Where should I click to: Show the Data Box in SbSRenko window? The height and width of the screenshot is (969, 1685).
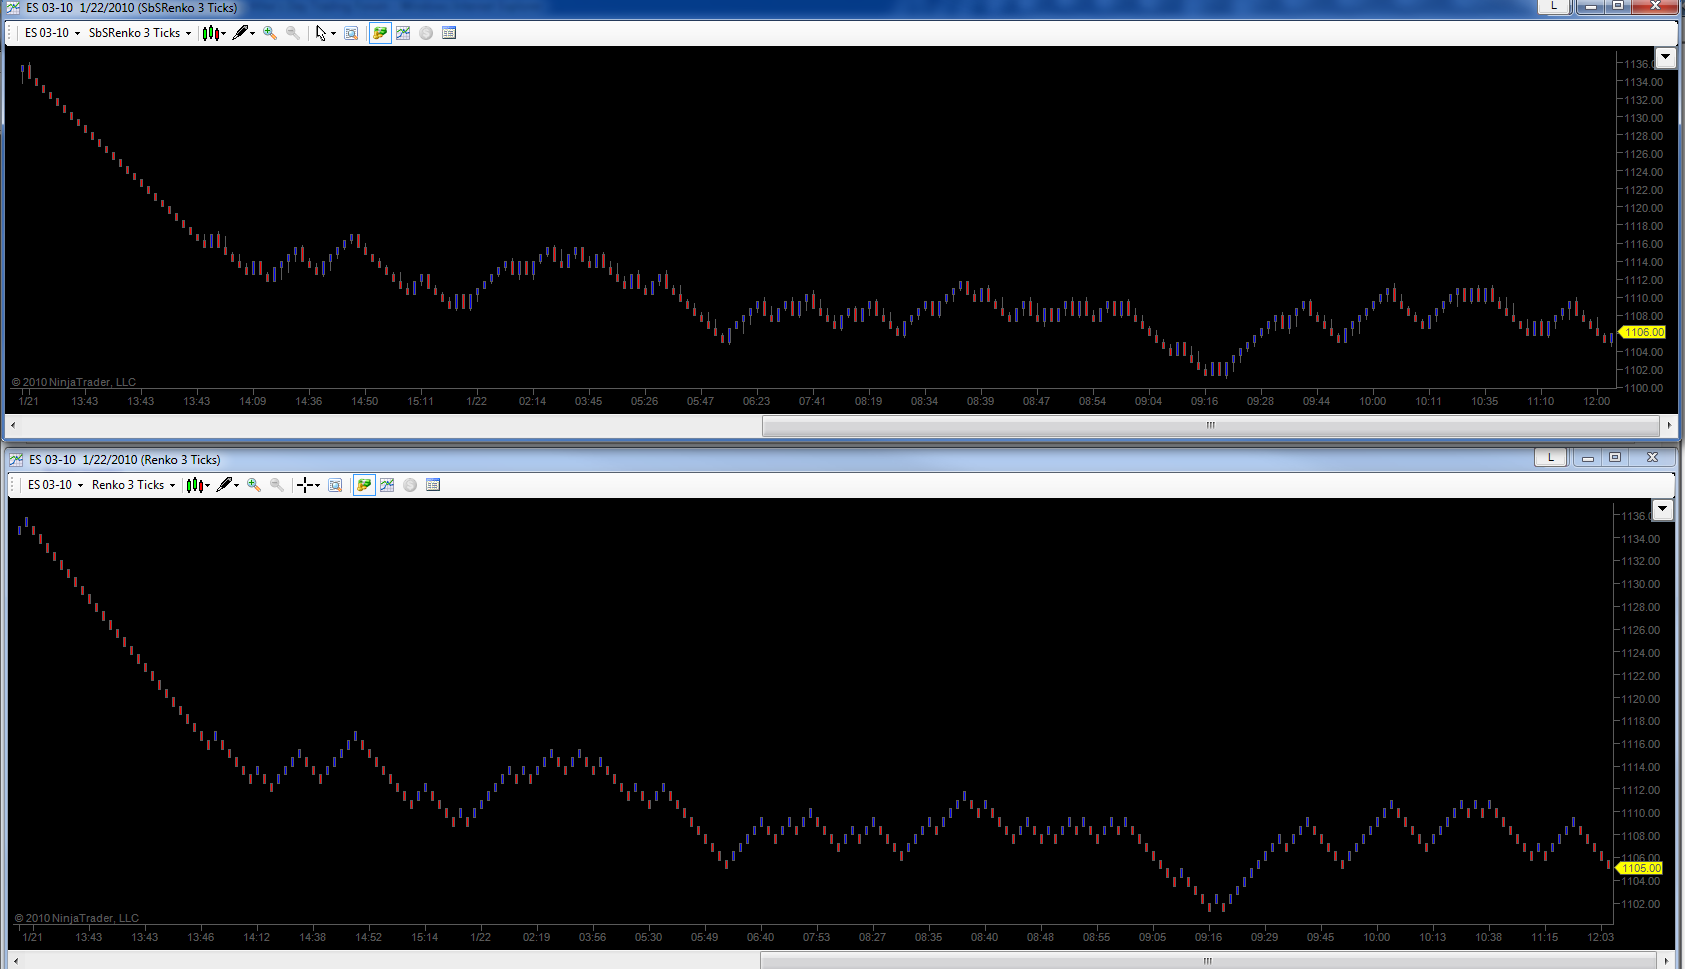coord(351,33)
